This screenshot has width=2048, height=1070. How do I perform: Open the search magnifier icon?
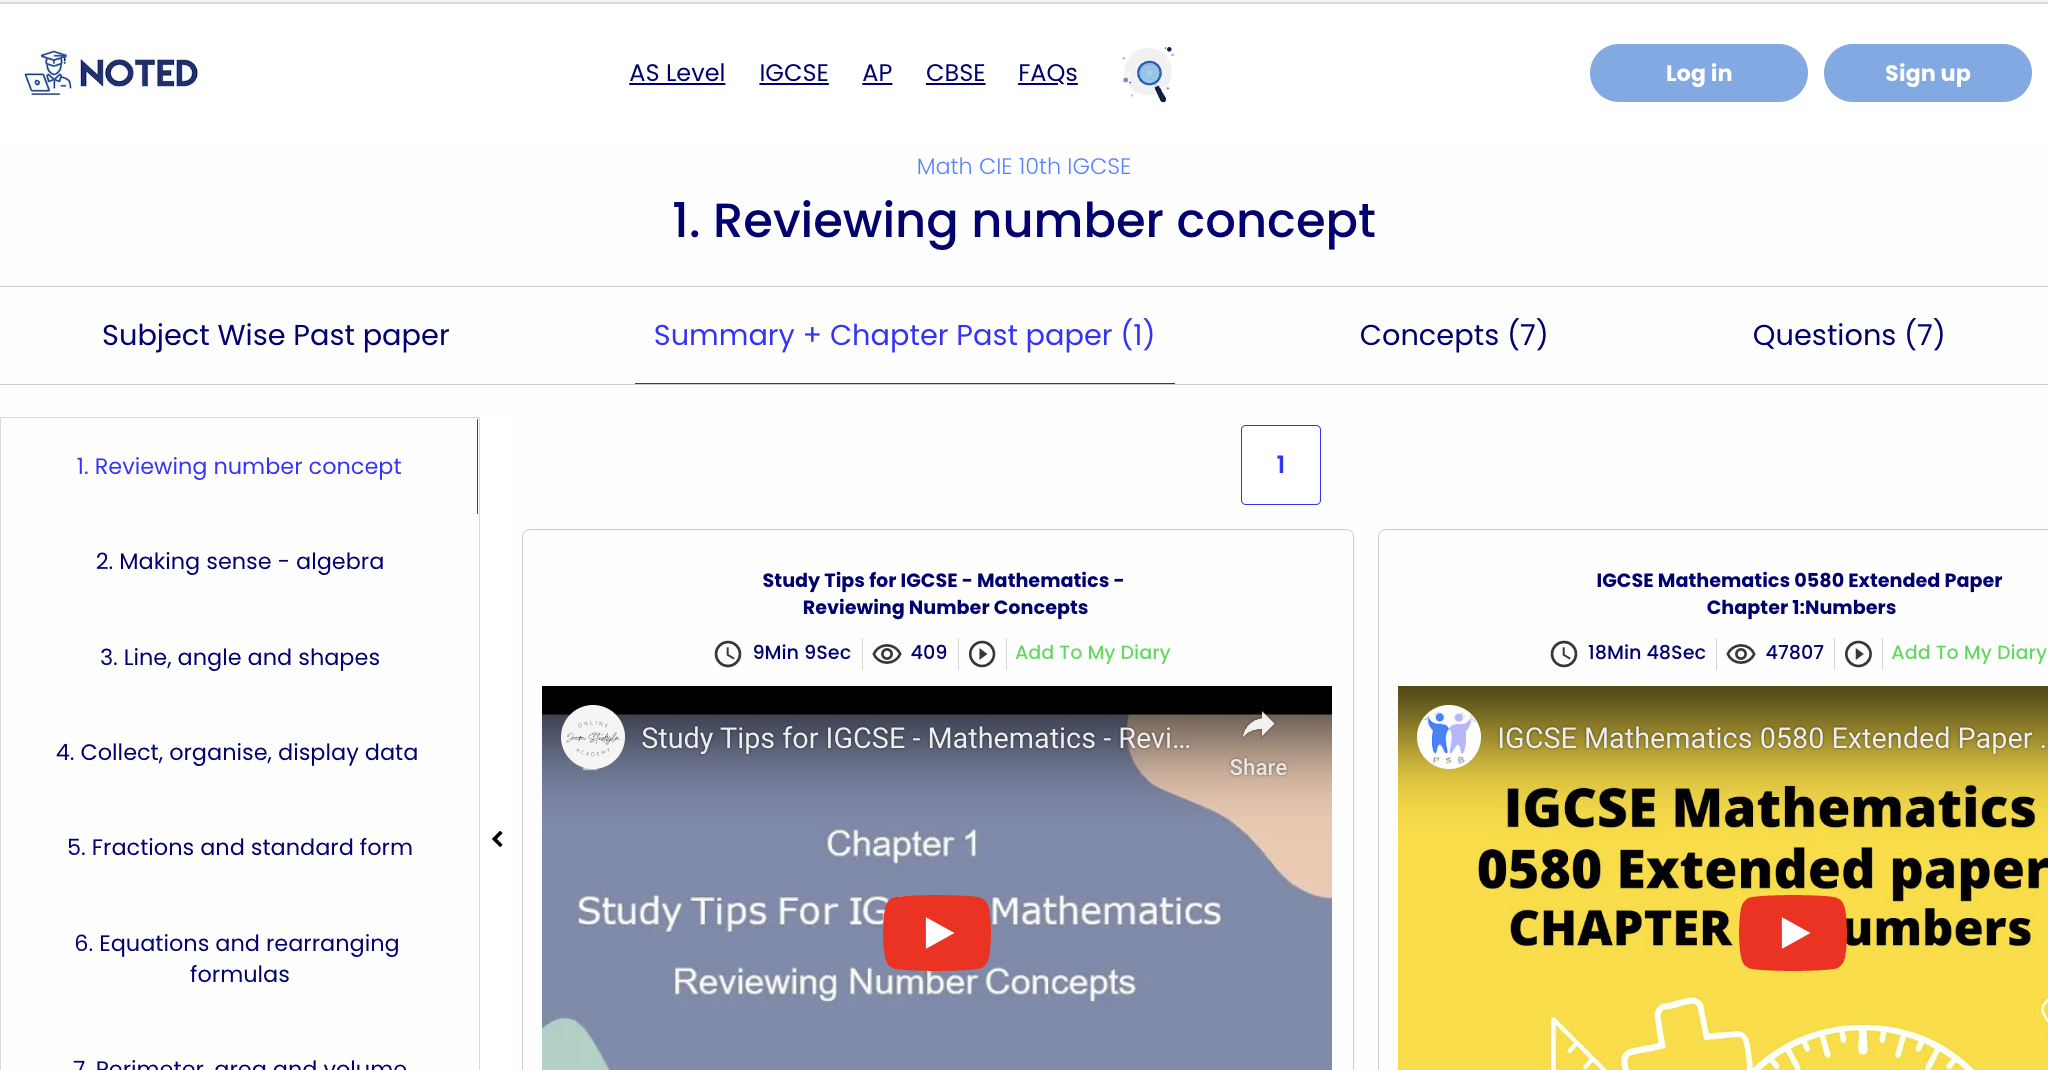[1148, 74]
